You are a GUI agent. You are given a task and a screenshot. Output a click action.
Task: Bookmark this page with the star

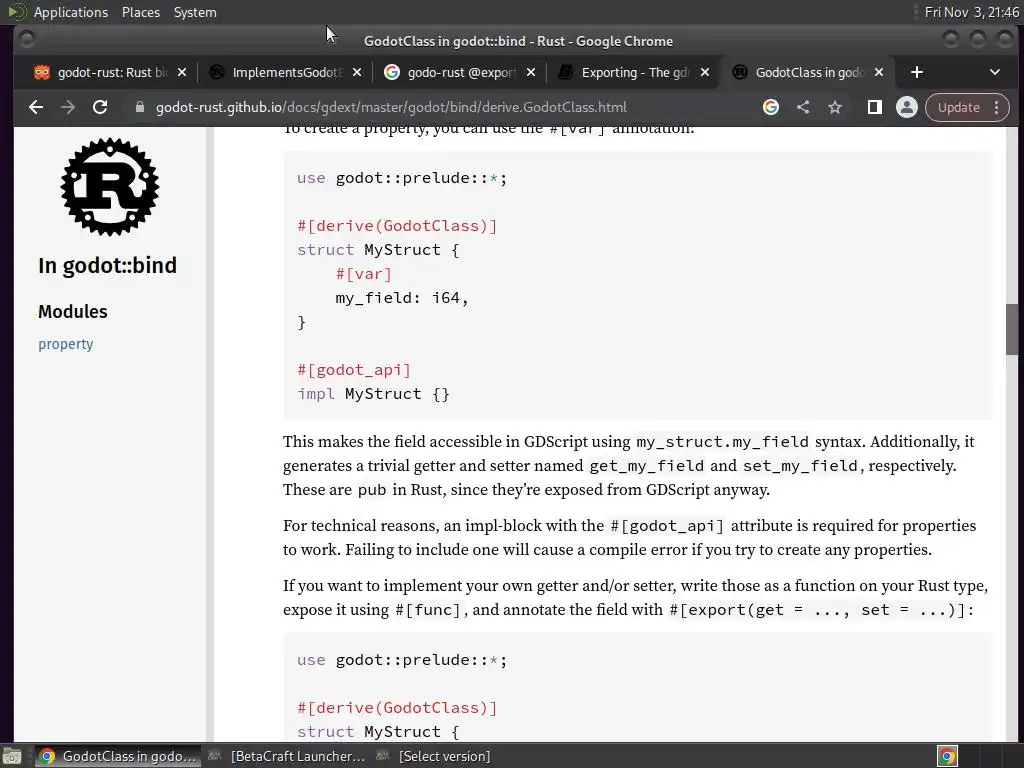pyautogui.click(x=835, y=107)
